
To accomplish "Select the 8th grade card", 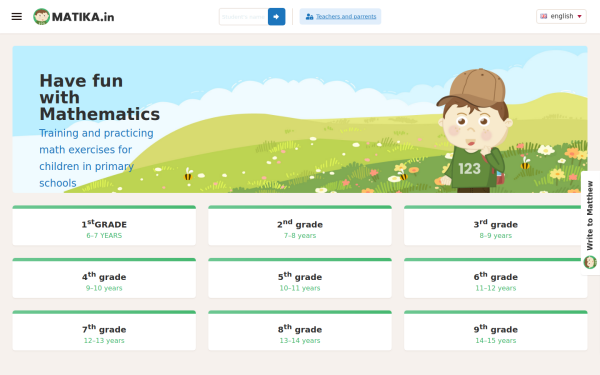I will [300, 330].
